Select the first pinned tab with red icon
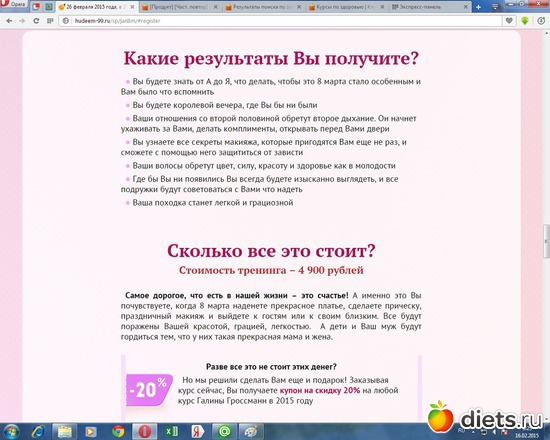550x440 pixels. pyautogui.click(x=36, y=7)
